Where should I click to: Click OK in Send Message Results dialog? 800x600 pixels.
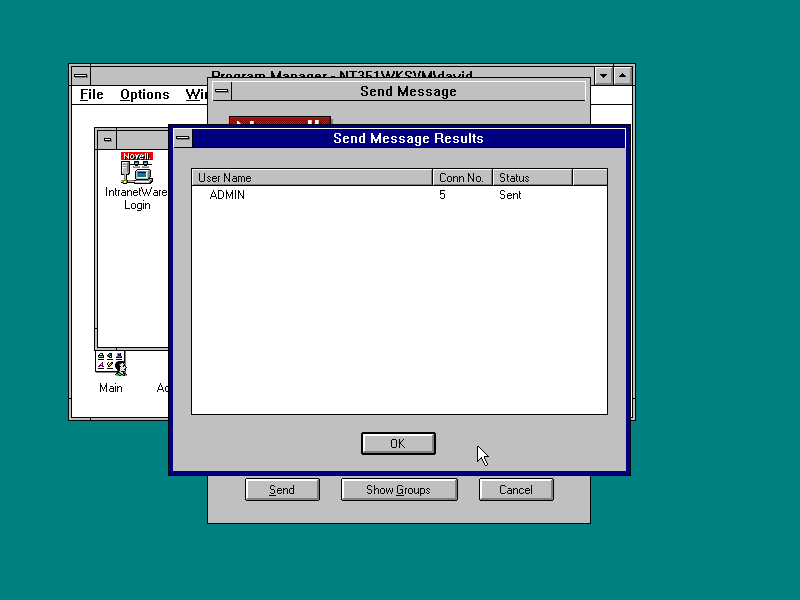pos(398,443)
